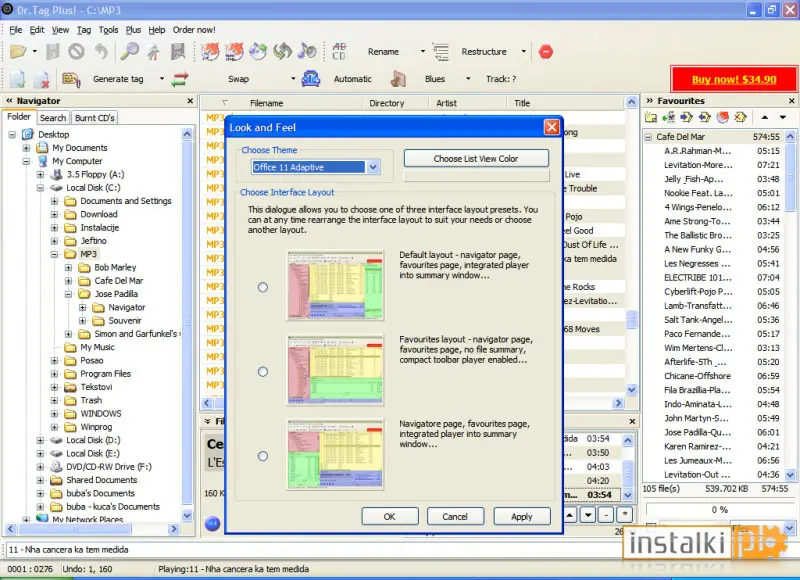
Task: Open the Choose Theme dropdown
Action: [373, 167]
